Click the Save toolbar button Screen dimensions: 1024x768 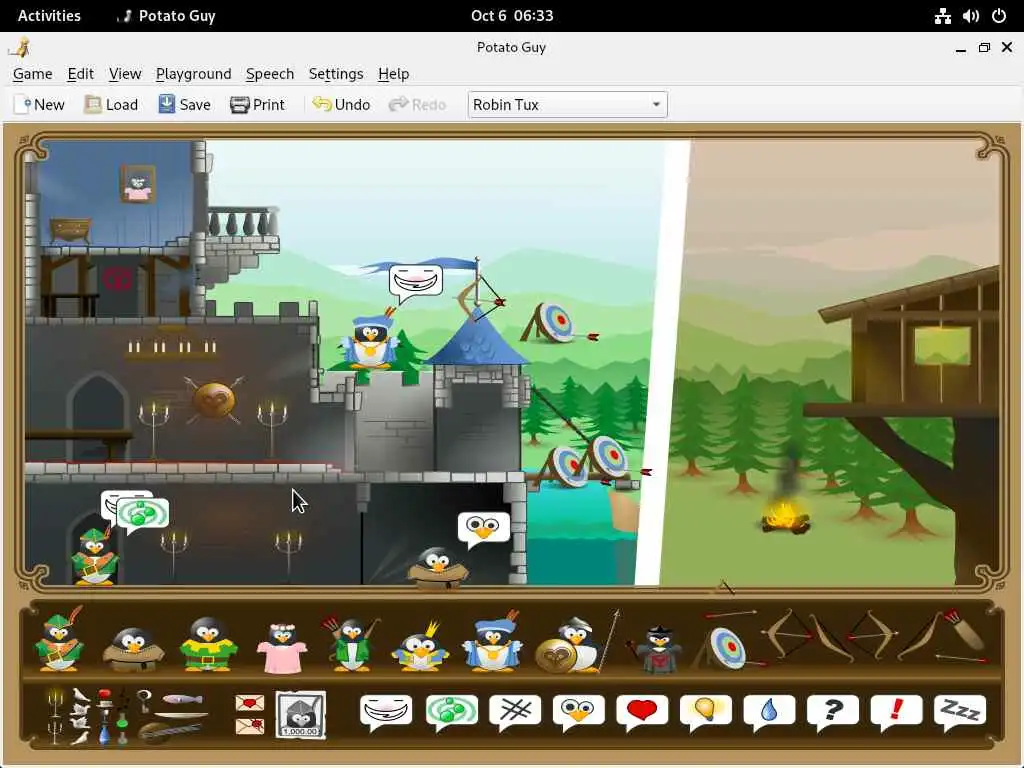[x=185, y=104]
